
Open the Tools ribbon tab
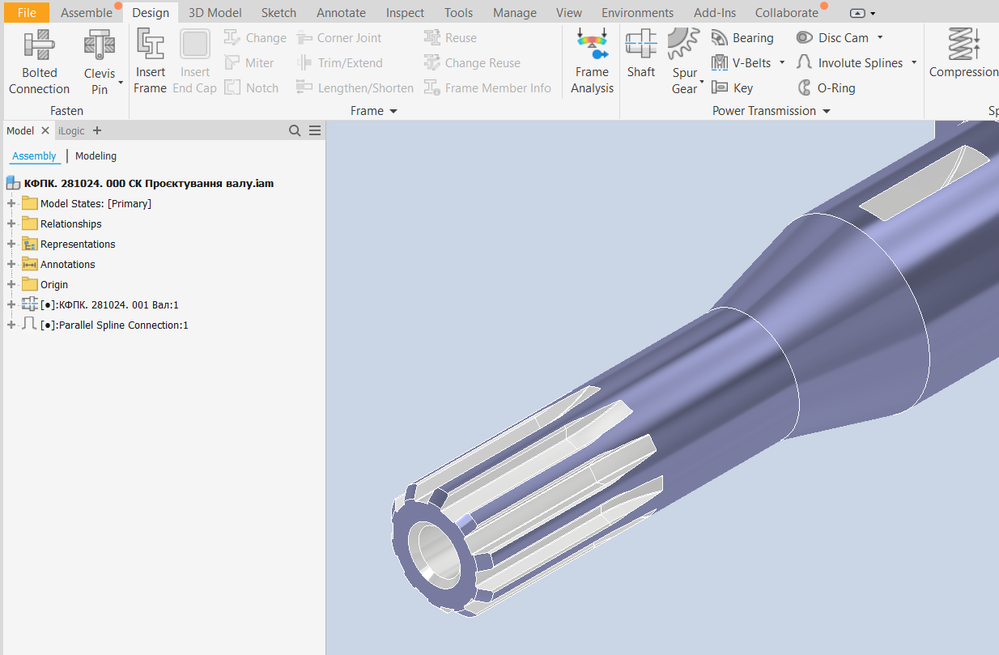(458, 13)
